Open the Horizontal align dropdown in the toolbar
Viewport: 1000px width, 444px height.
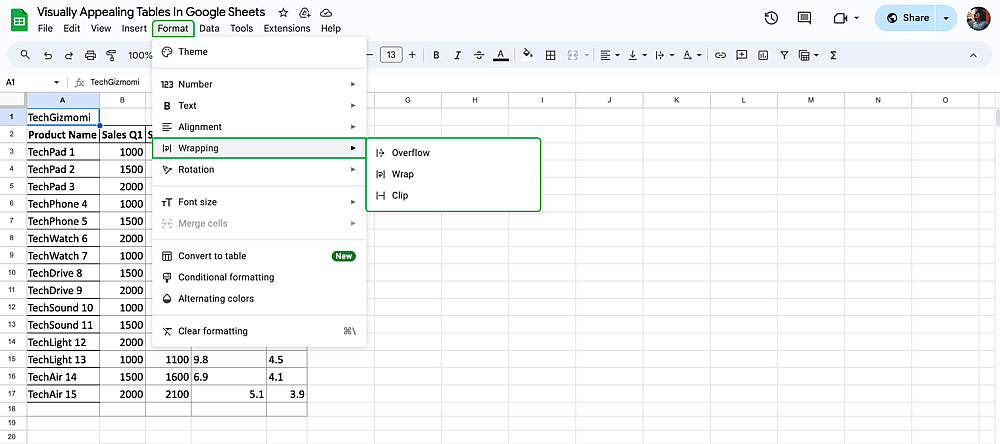(x=610, y=56)
